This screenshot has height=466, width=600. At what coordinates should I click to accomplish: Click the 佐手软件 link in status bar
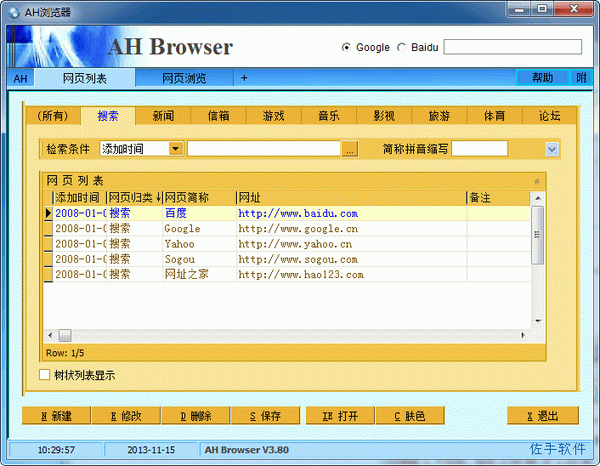coord(558,449)
